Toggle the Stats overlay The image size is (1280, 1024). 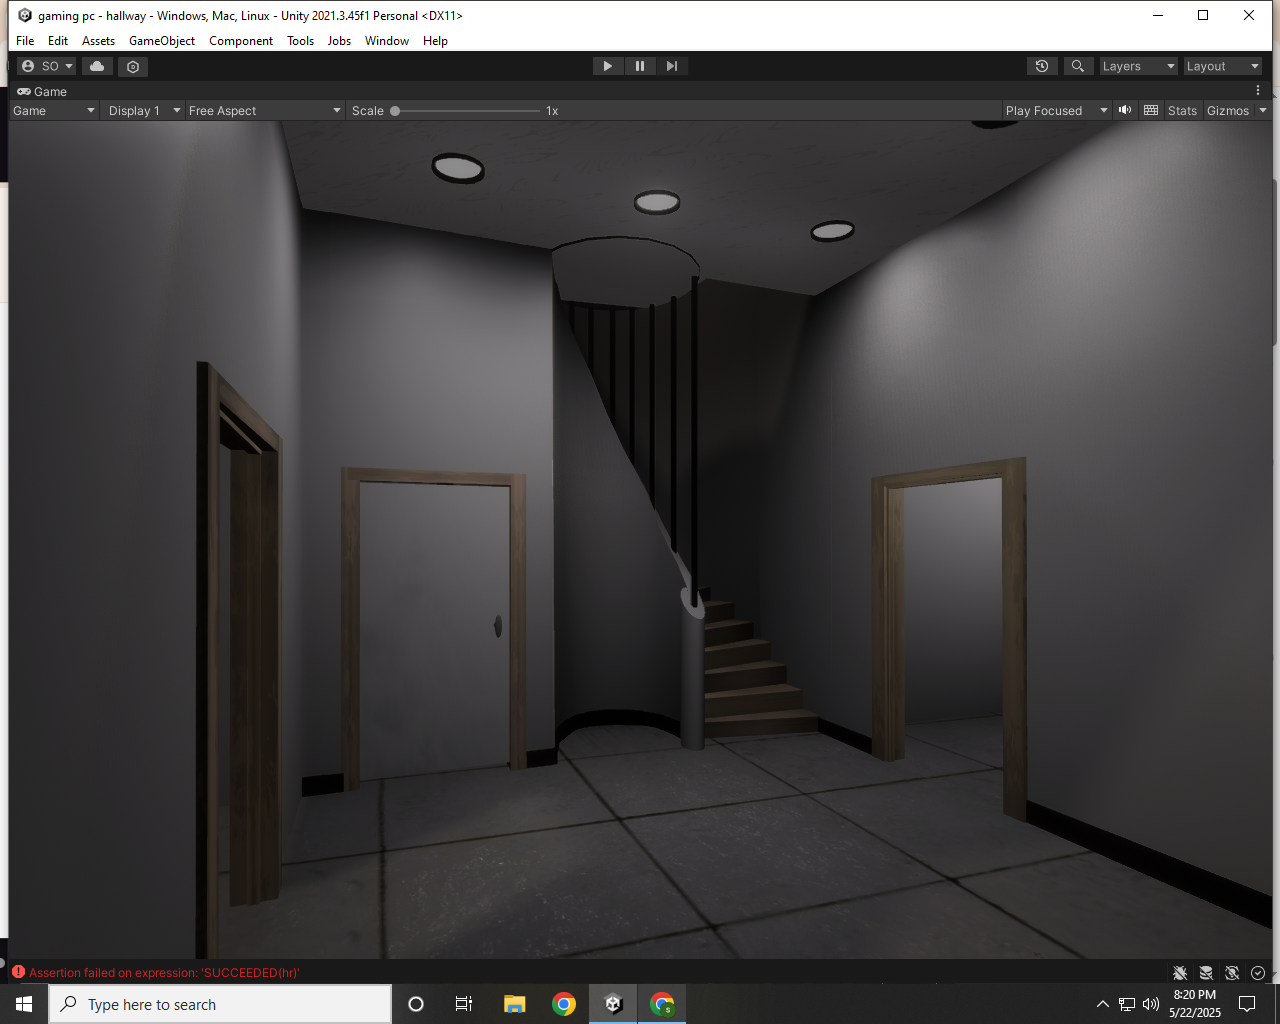[x=1182, y=111]
